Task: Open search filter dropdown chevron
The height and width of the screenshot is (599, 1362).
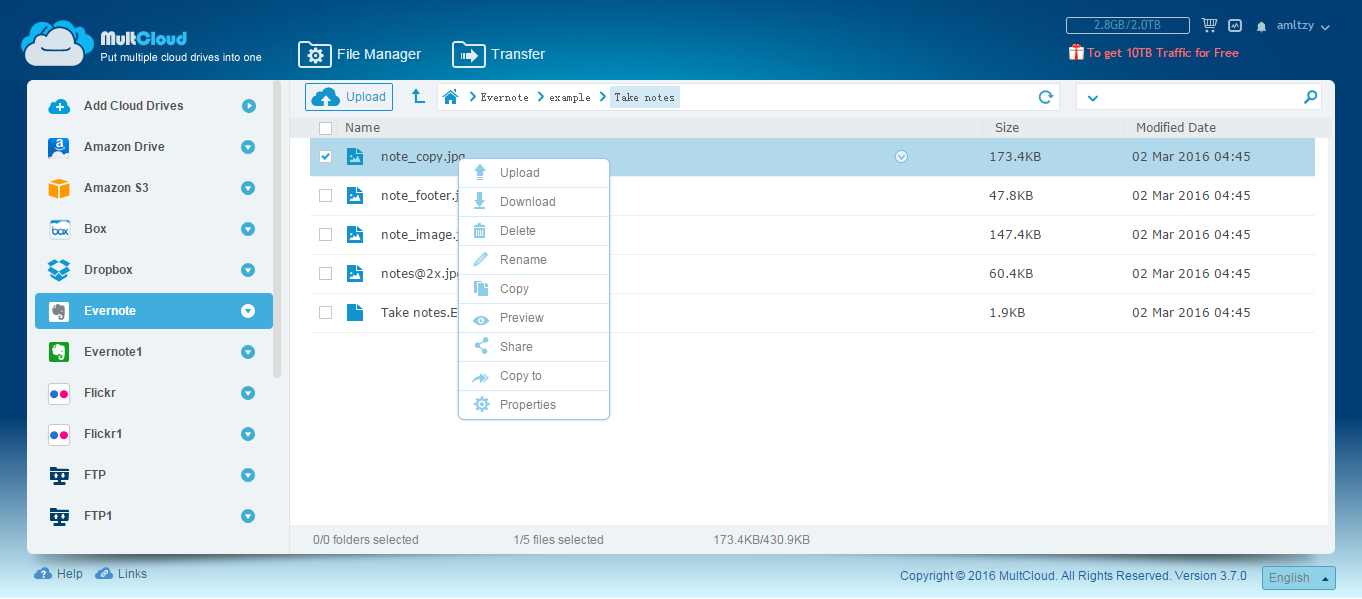Action: tap(1092, 98)
